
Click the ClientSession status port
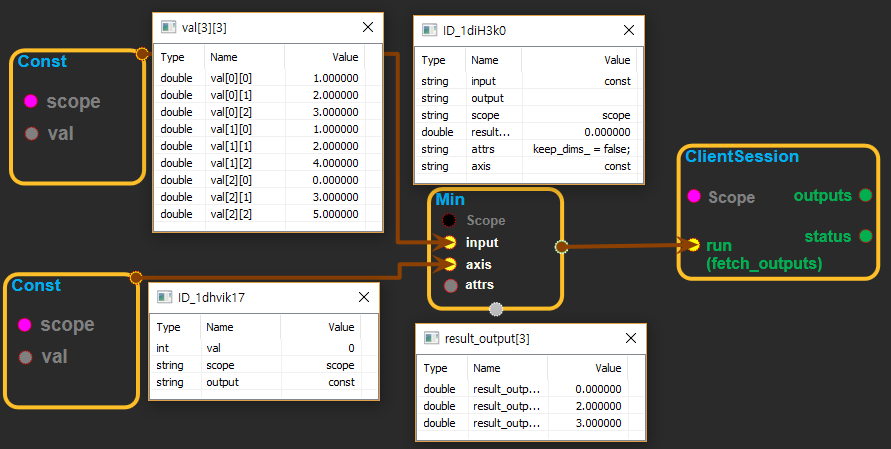click(x=865, y=237)
